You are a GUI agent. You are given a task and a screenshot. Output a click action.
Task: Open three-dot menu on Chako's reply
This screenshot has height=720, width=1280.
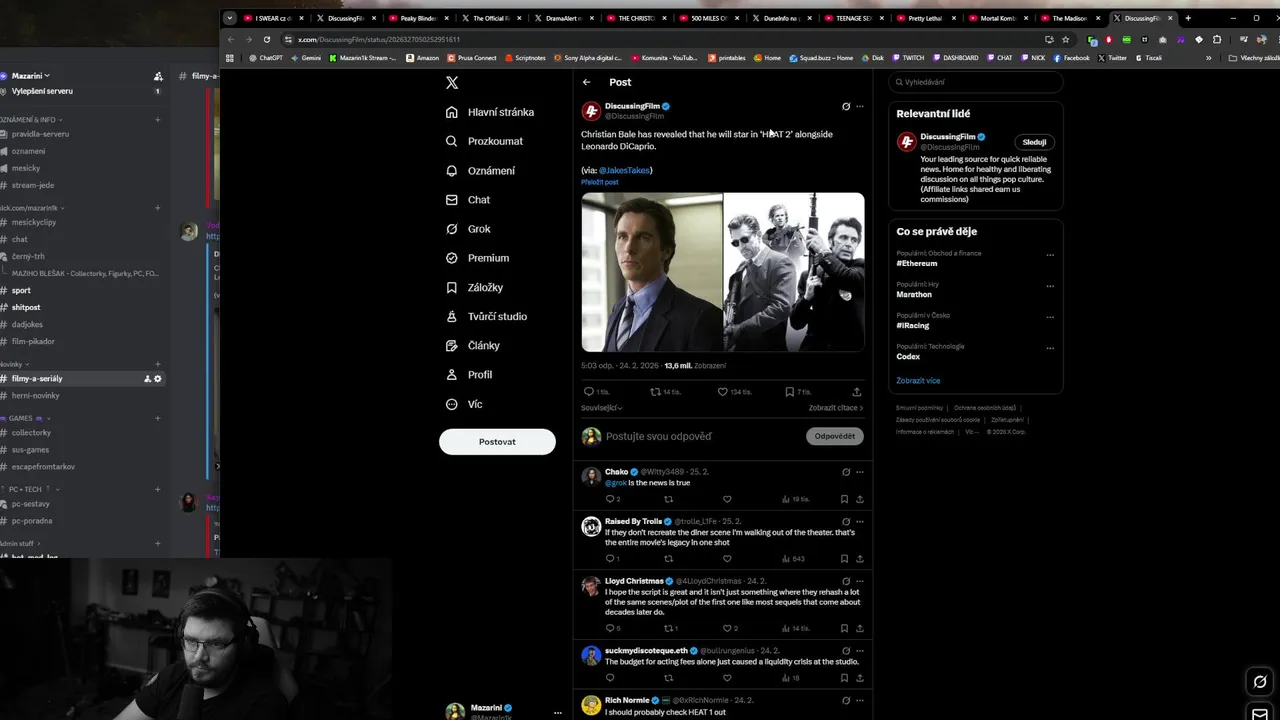coord(859,472)
